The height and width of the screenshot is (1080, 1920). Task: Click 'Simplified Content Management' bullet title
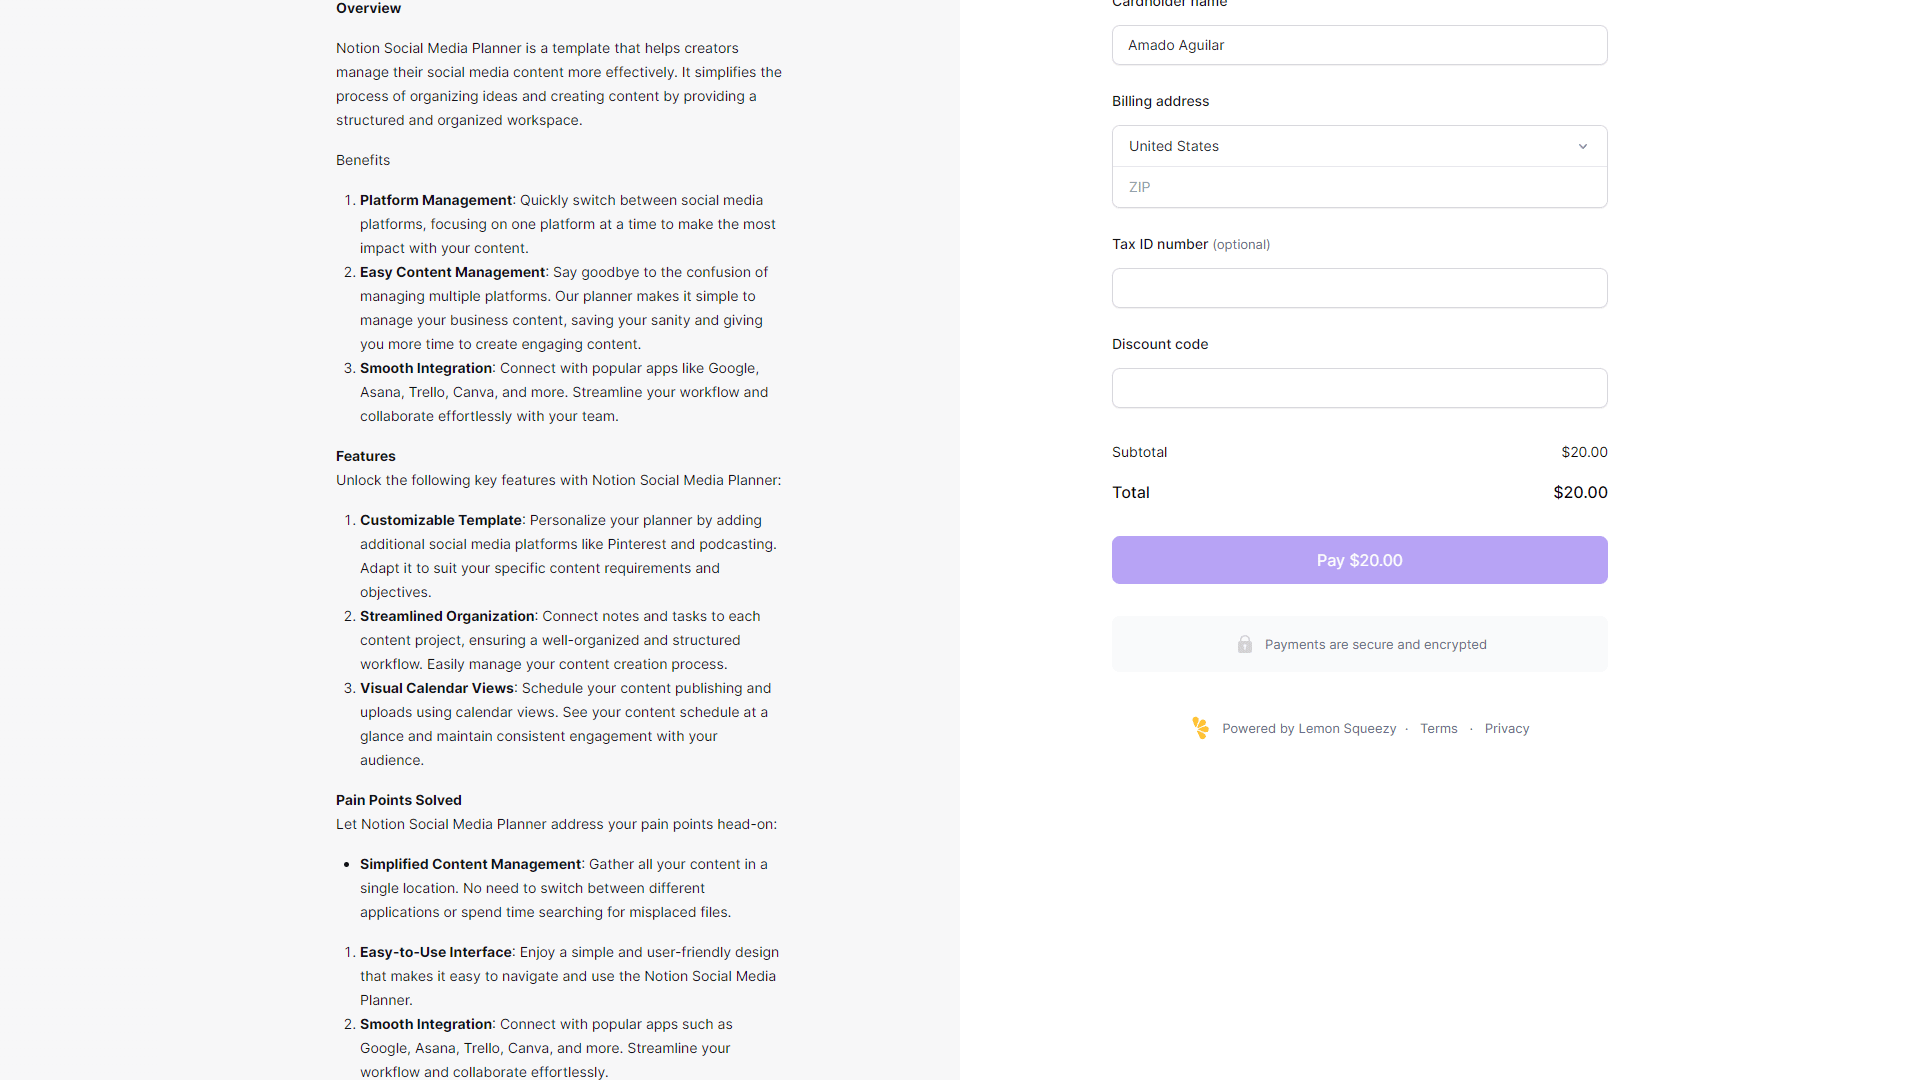click(x=470, y=864)
